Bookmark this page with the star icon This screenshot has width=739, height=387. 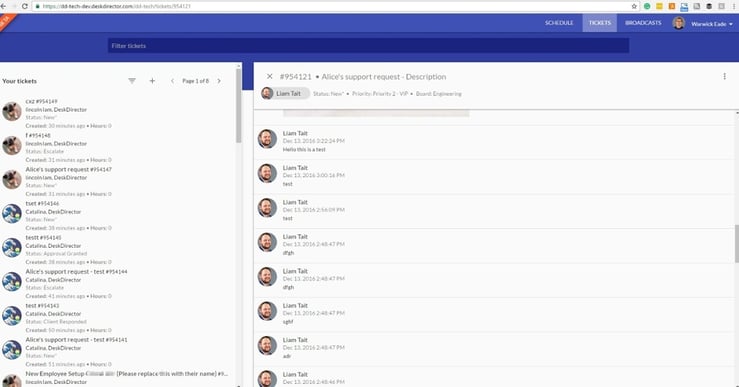click(634, 6)
